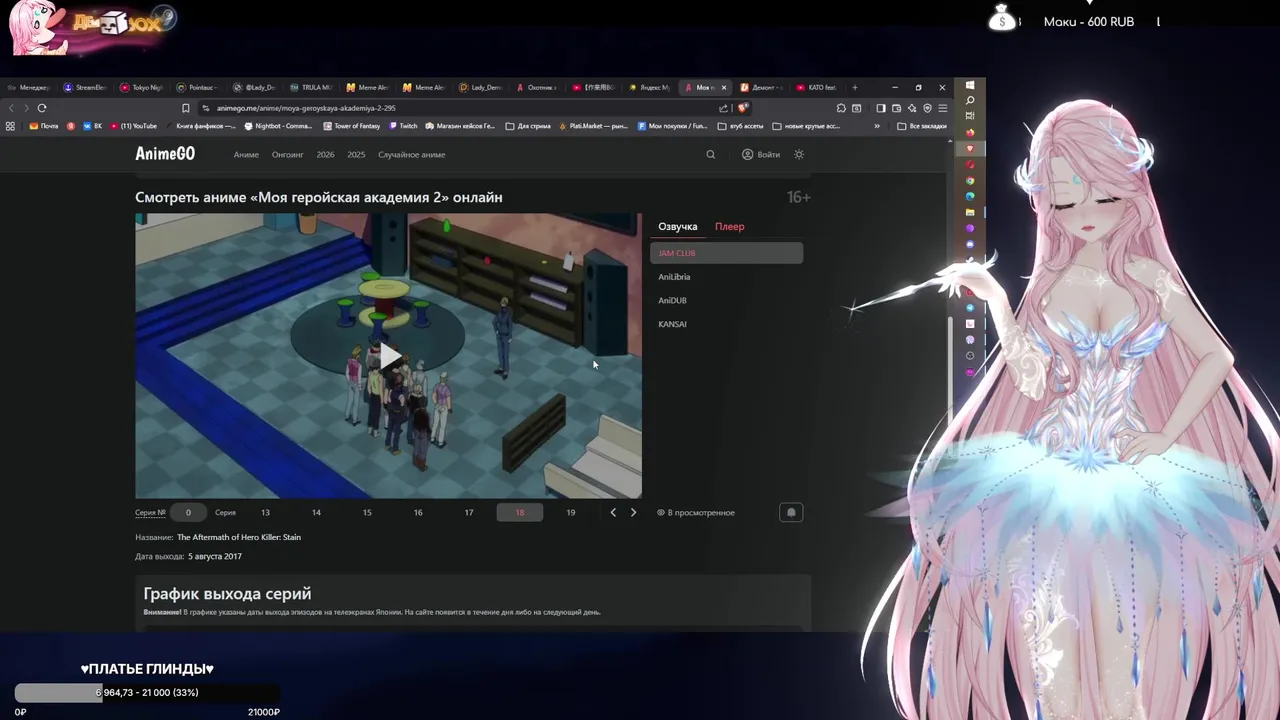The width and height of the screenshot is (1280, 720).
Task: Open the '2025' menu item
Action: click(356, 155)
